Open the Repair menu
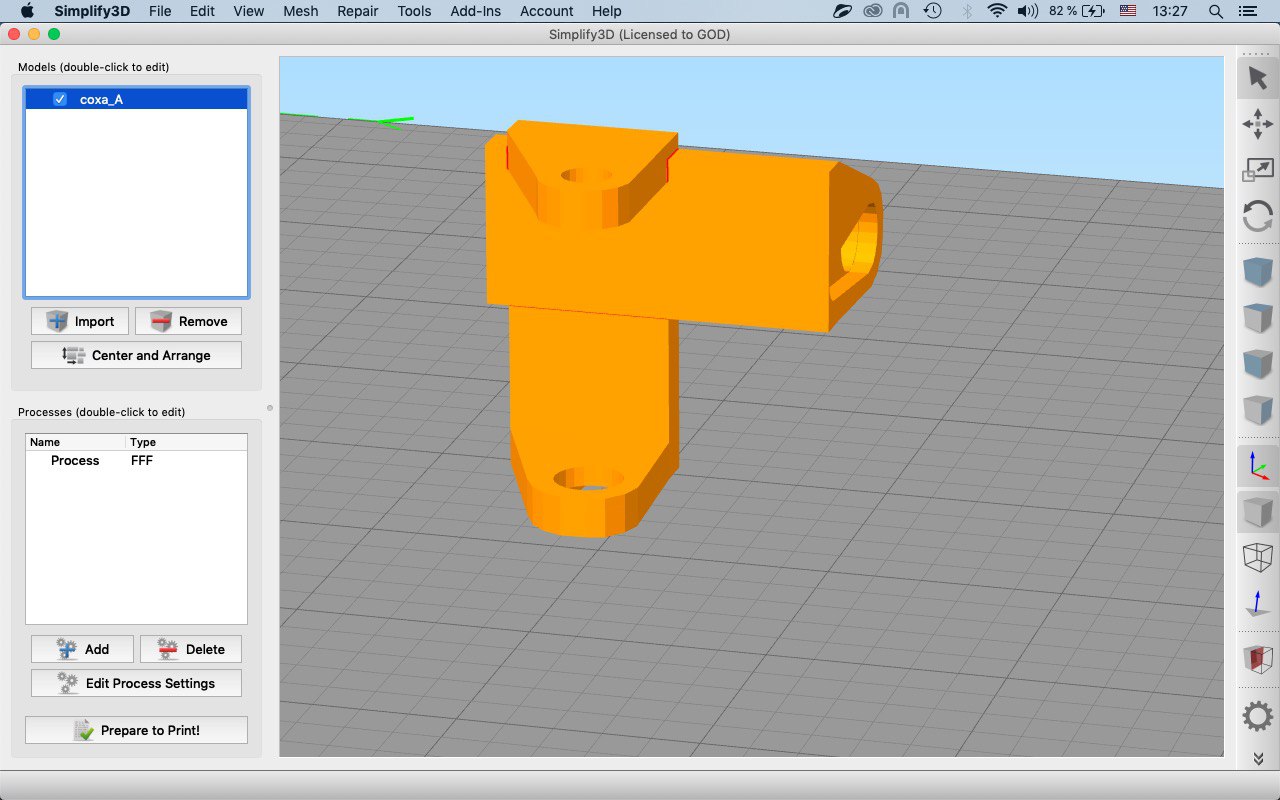This screenshot has height=800, width=1280. [x=358, y=11]
